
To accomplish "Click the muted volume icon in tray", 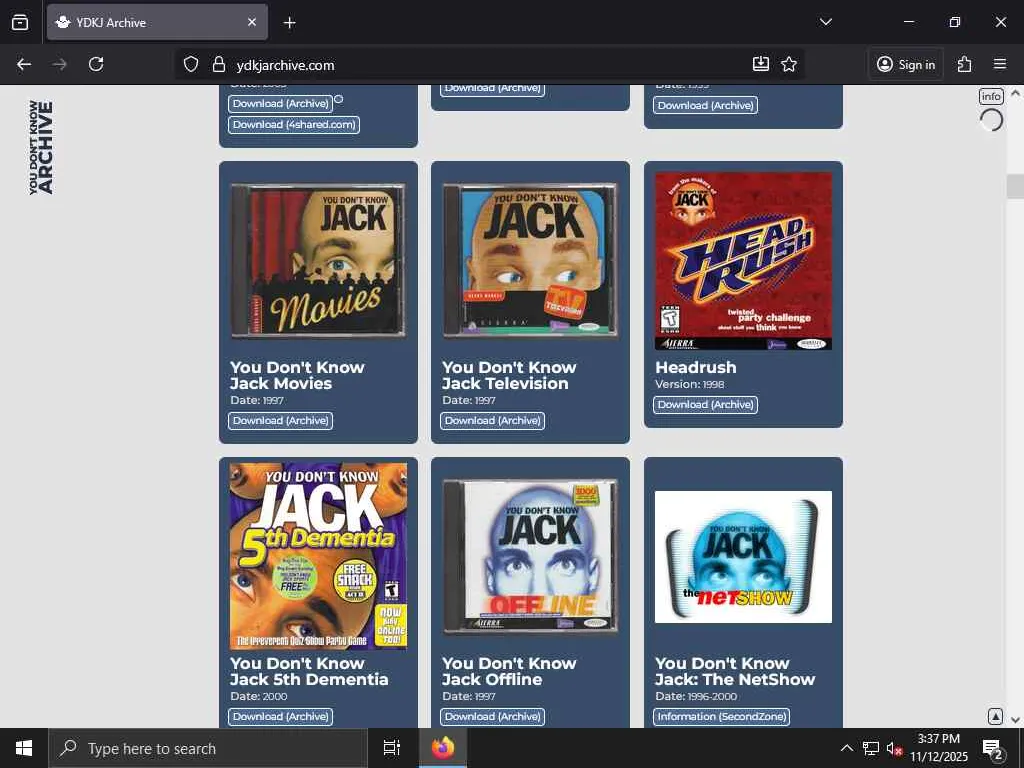I will (893, 748).
